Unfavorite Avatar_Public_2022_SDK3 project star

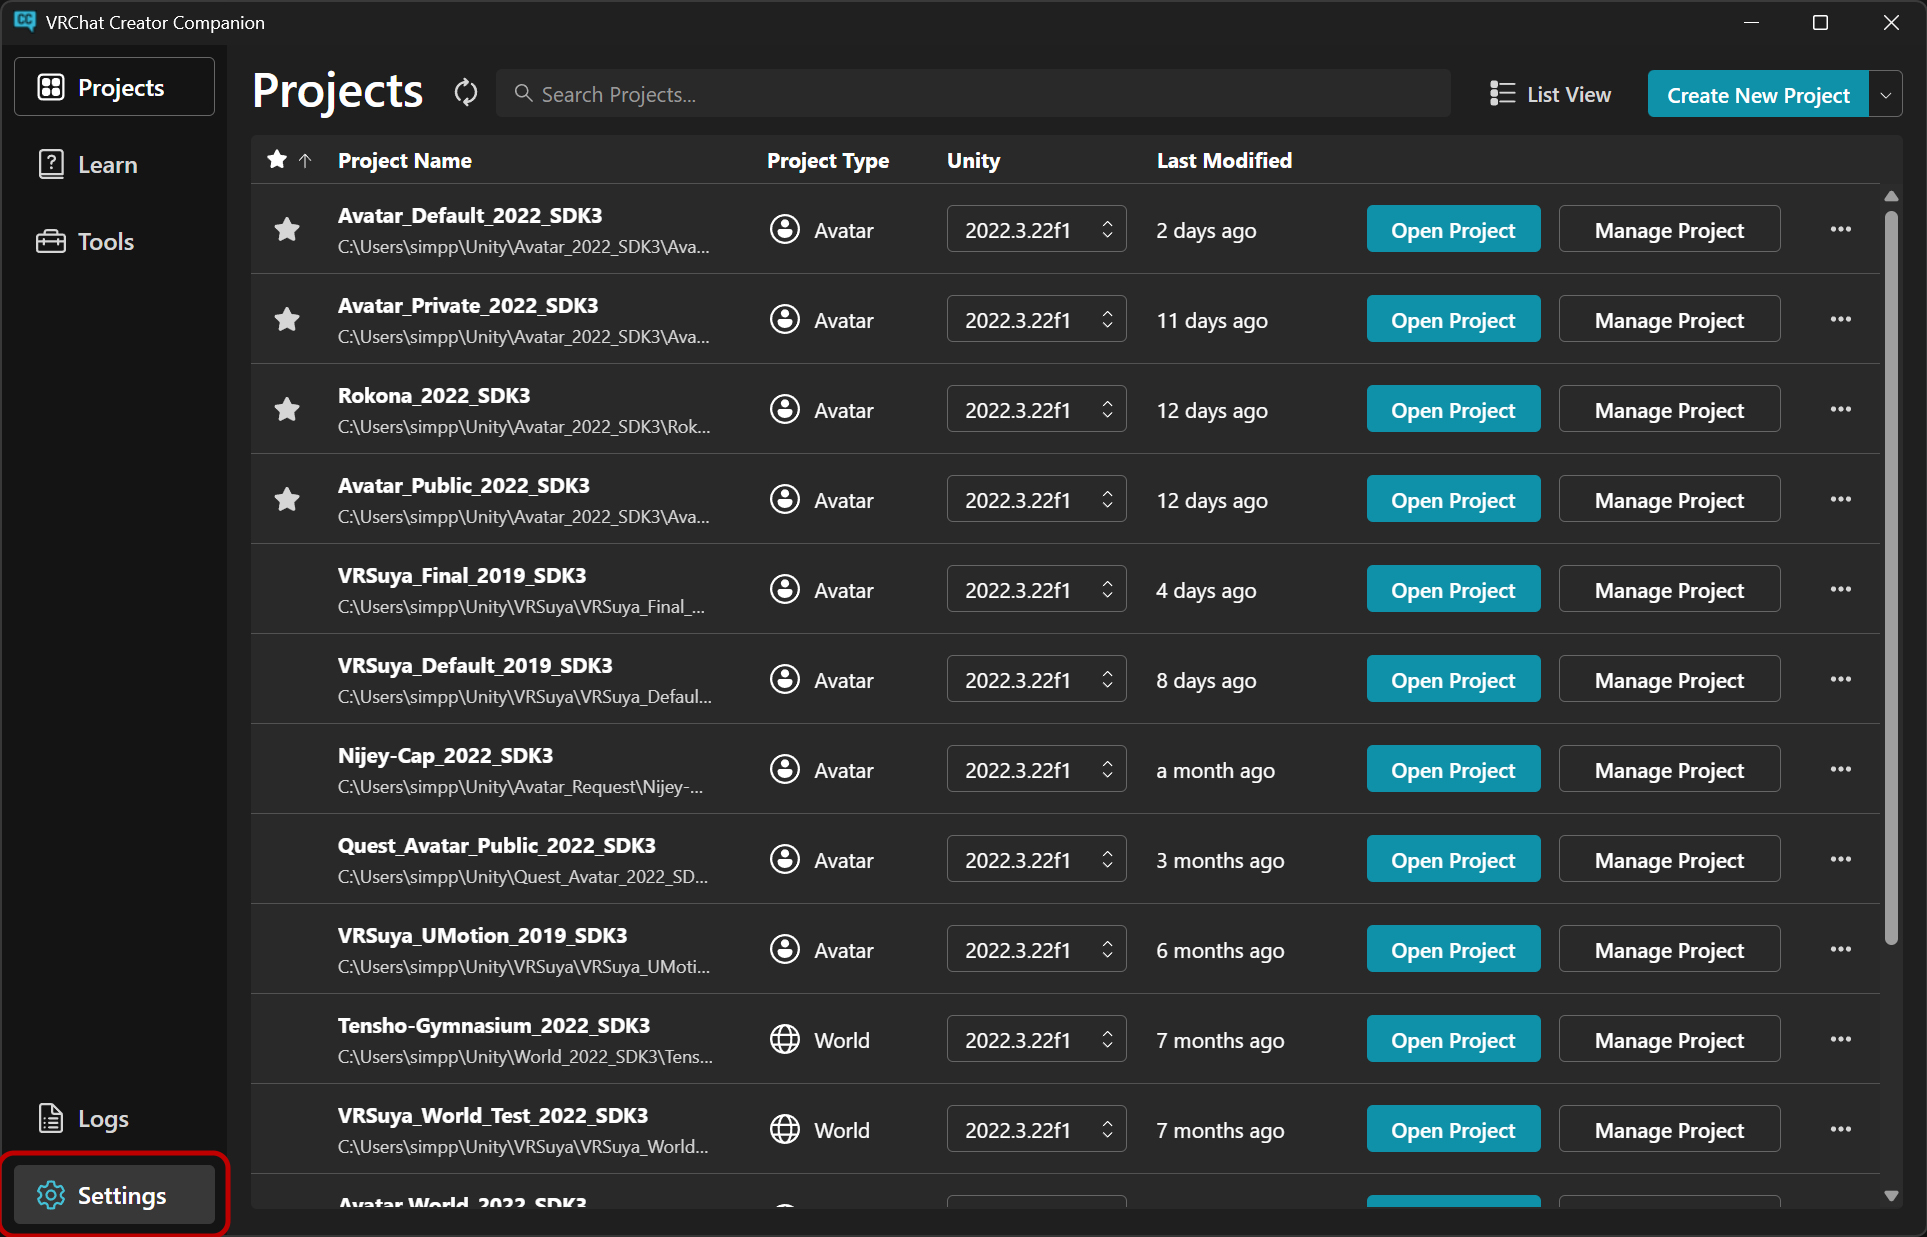point(287,500)
